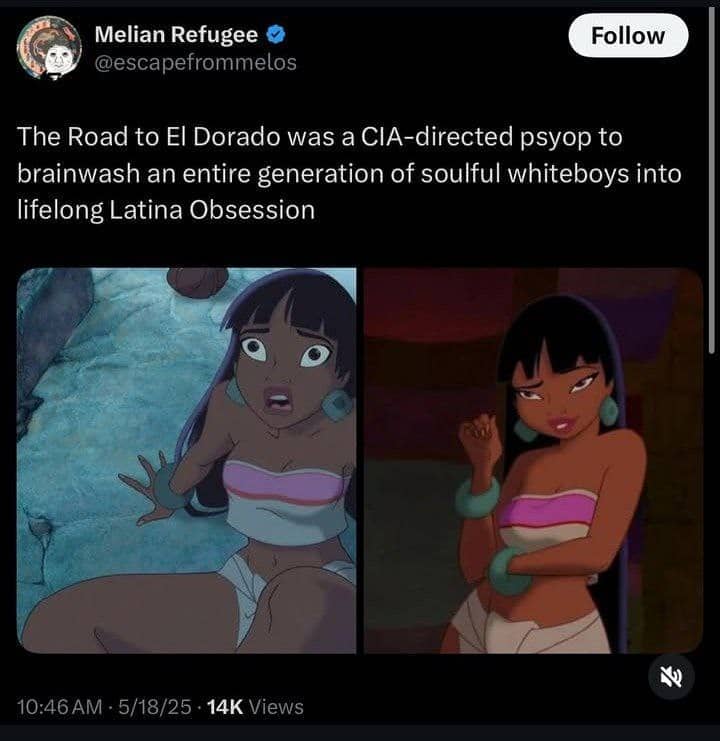Unmute the video with the speaker icon
Image resolution: width=720 pixels, height=741 pixels.
pos(671,677)
